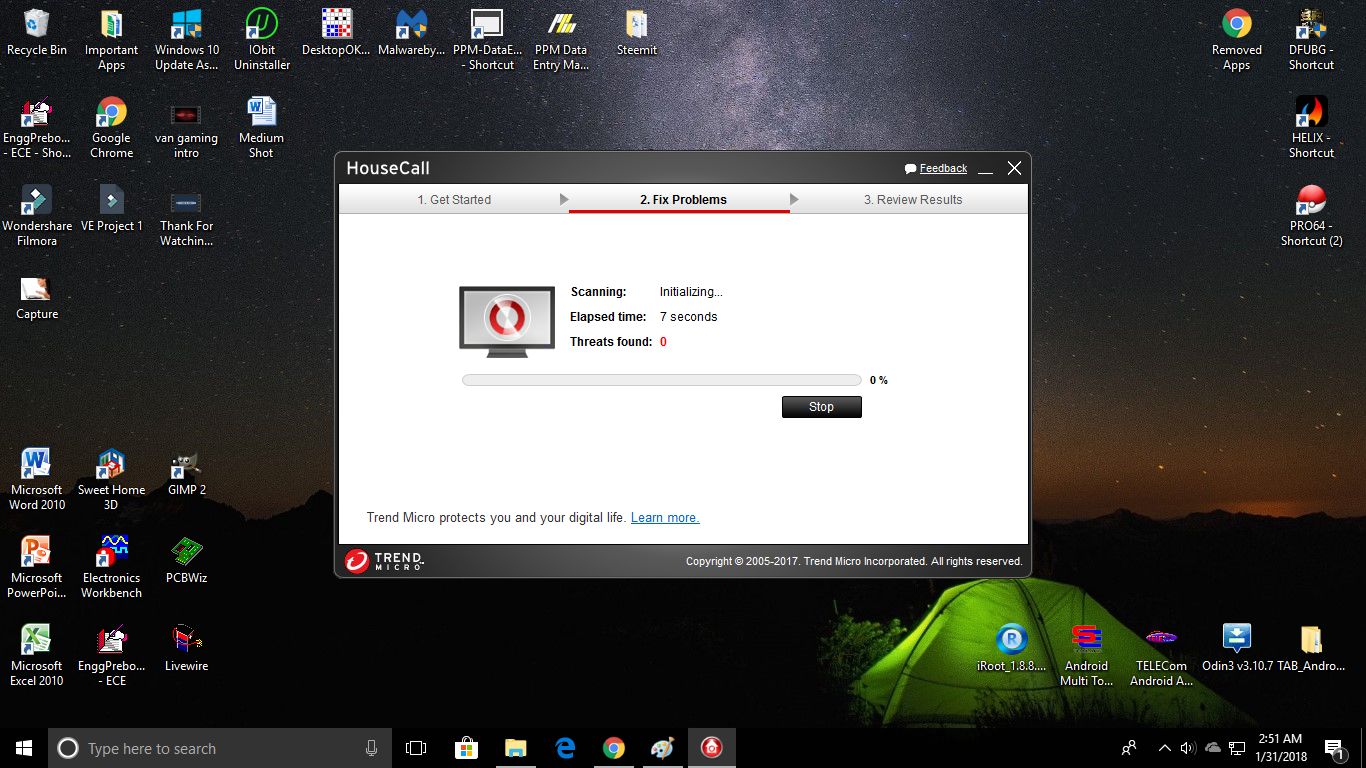This screenshot has height=768, width=1366.
Task: Open the Feedback link in HouseCall
Action: click(943, 169)
